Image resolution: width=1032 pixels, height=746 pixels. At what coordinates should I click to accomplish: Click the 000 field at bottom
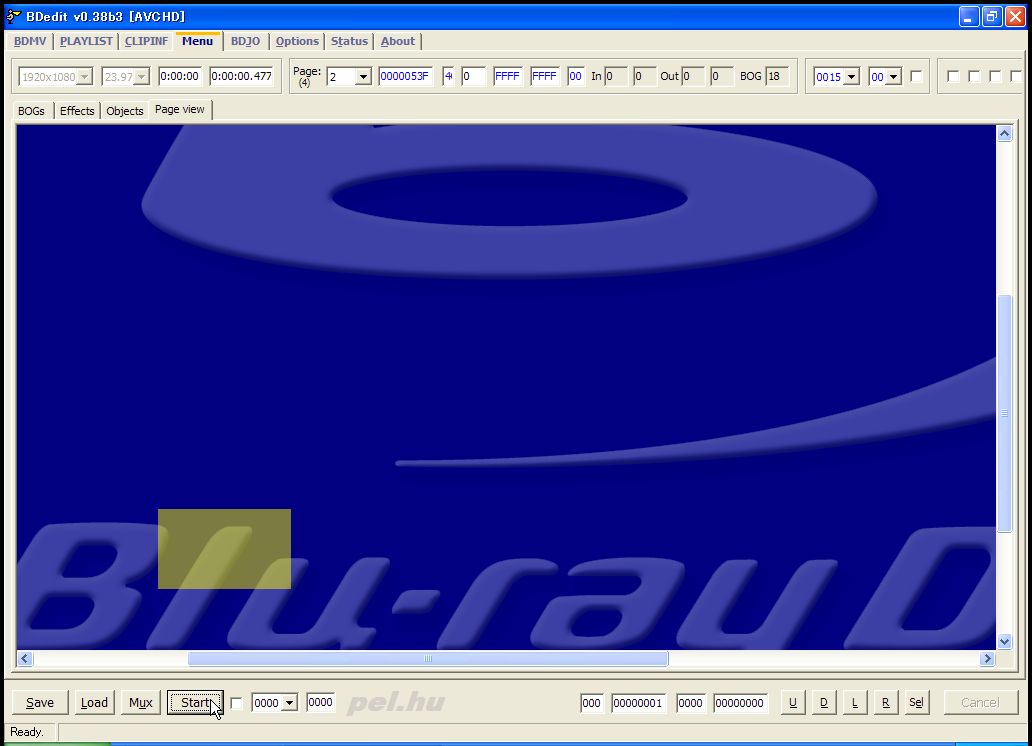[592, 703]
